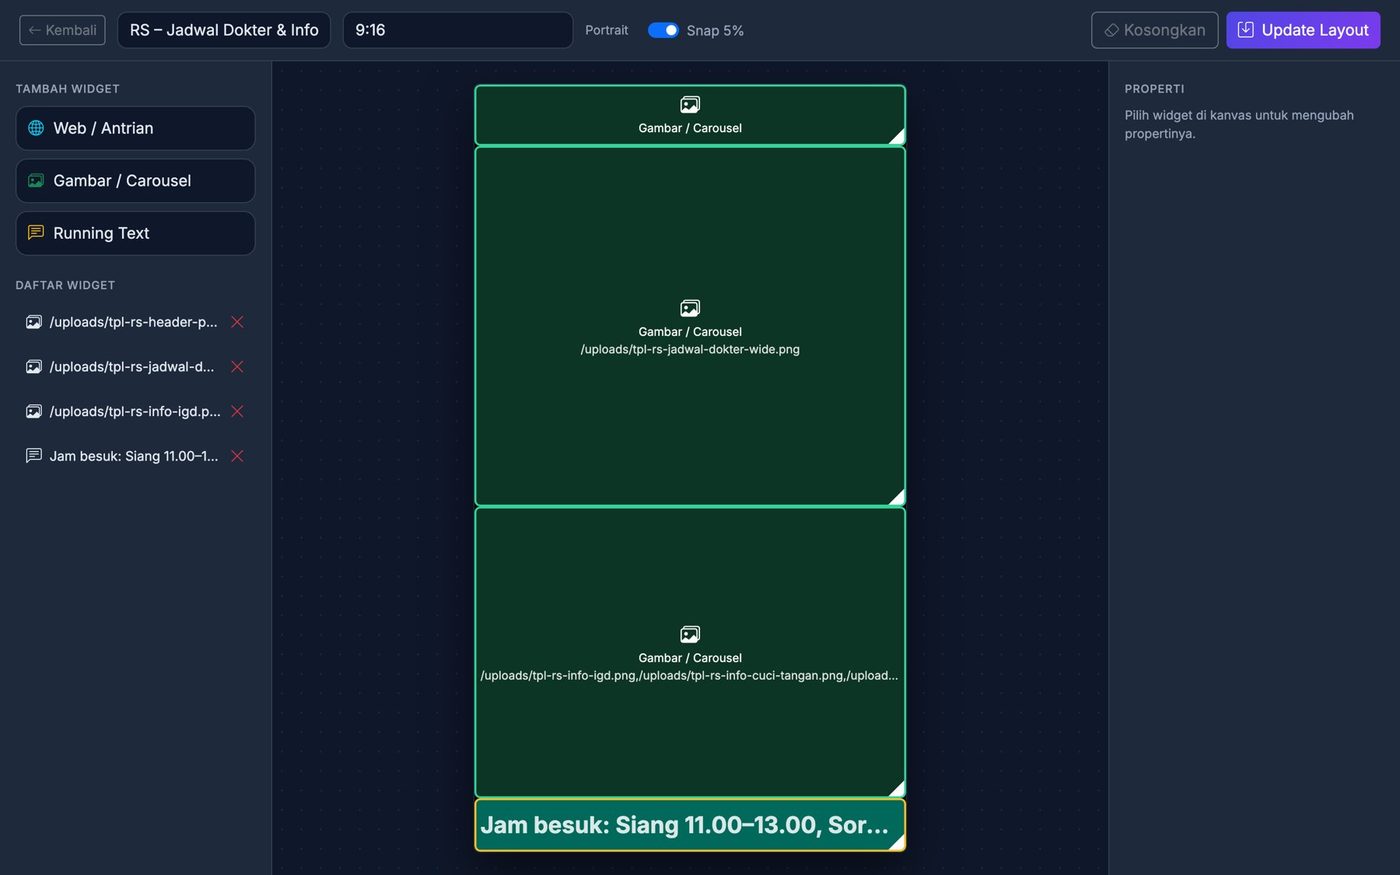Screen dimensions: 1400x875
Task: Click picture icon on Gambar / Carousel button
Action: 36,181
